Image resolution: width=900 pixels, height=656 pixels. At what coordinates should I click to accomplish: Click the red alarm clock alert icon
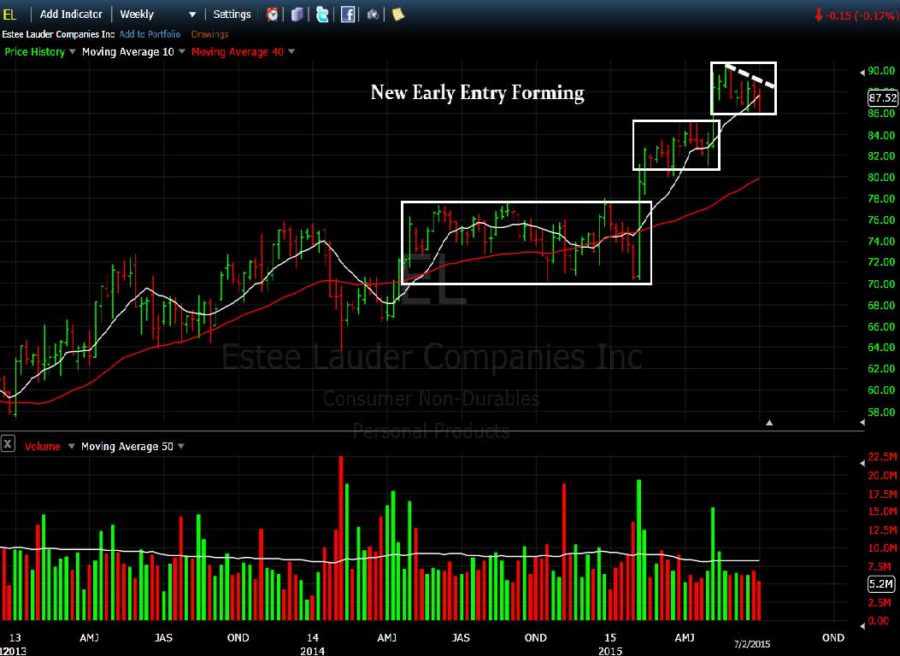coord(273,14)
